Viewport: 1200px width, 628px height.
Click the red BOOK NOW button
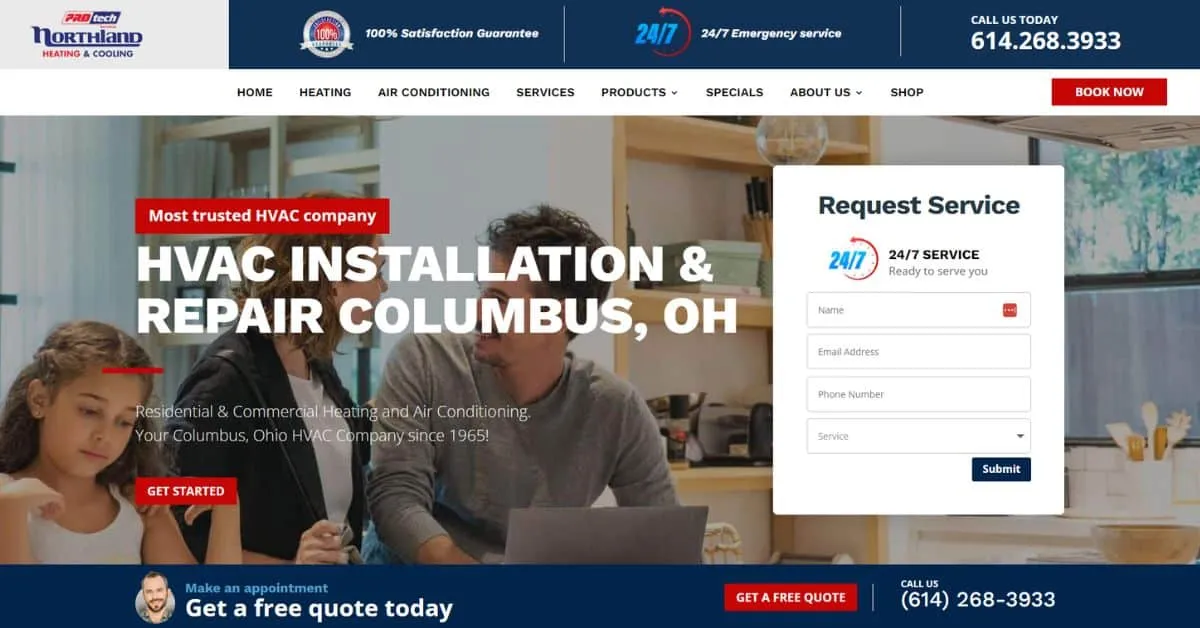[1108, 91]
